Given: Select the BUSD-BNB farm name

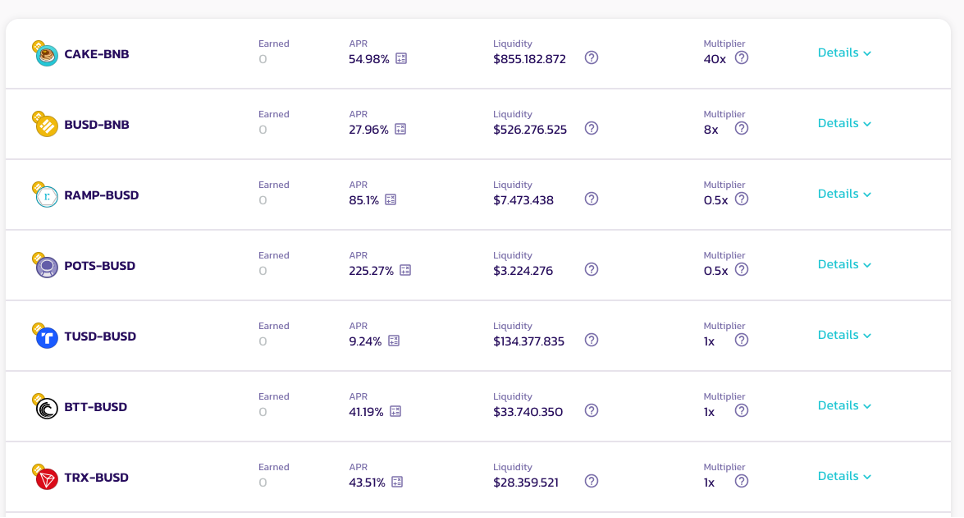Looking at the screenshot, I should click(97, 125).
